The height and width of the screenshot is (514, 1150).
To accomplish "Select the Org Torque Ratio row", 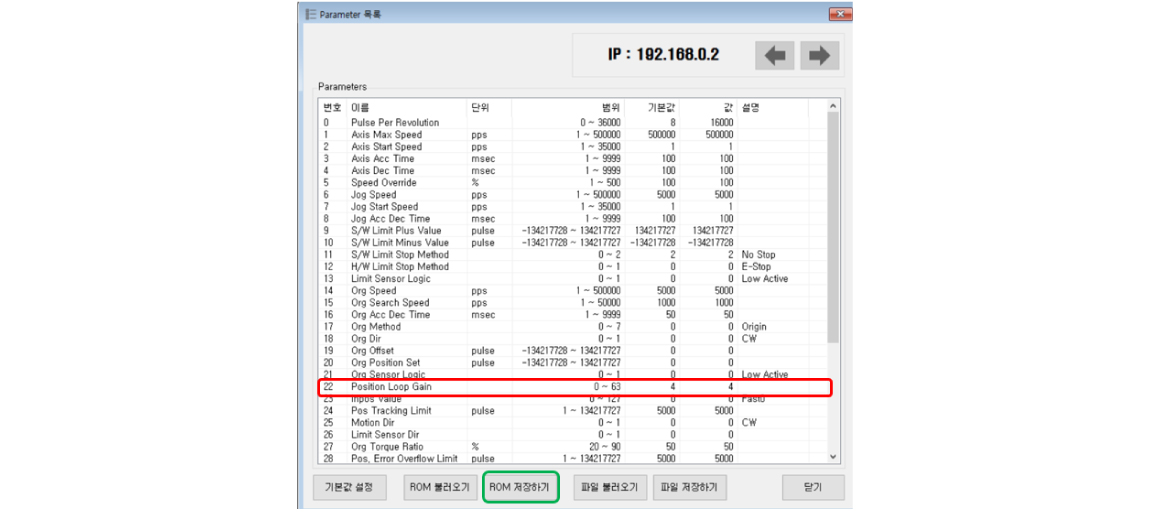I will tap(572, 447).
